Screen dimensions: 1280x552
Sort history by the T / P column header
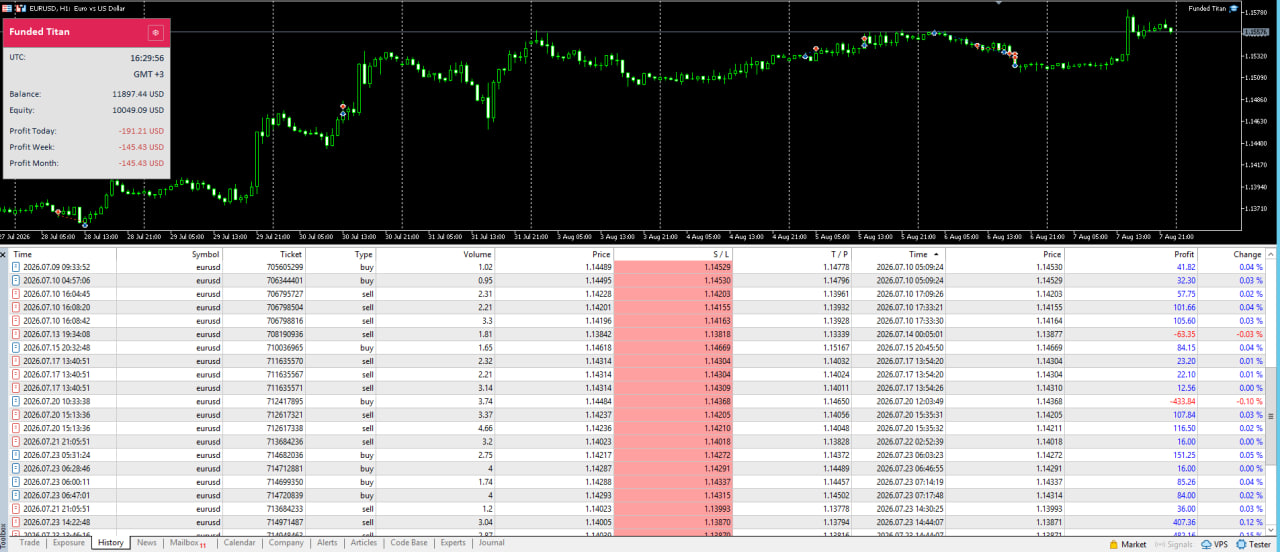793,254
